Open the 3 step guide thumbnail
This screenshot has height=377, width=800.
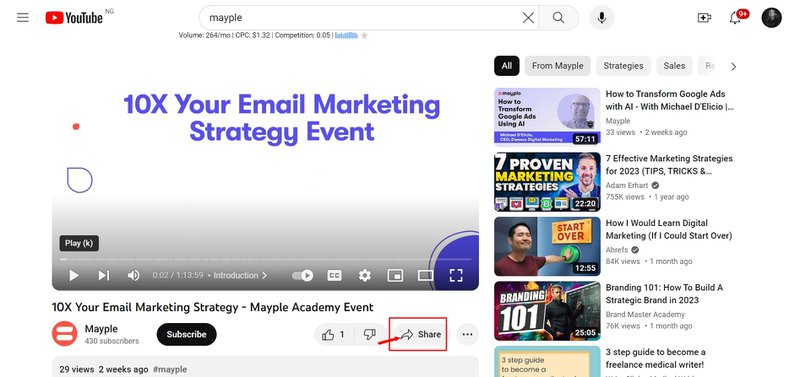tap(547, 362)
